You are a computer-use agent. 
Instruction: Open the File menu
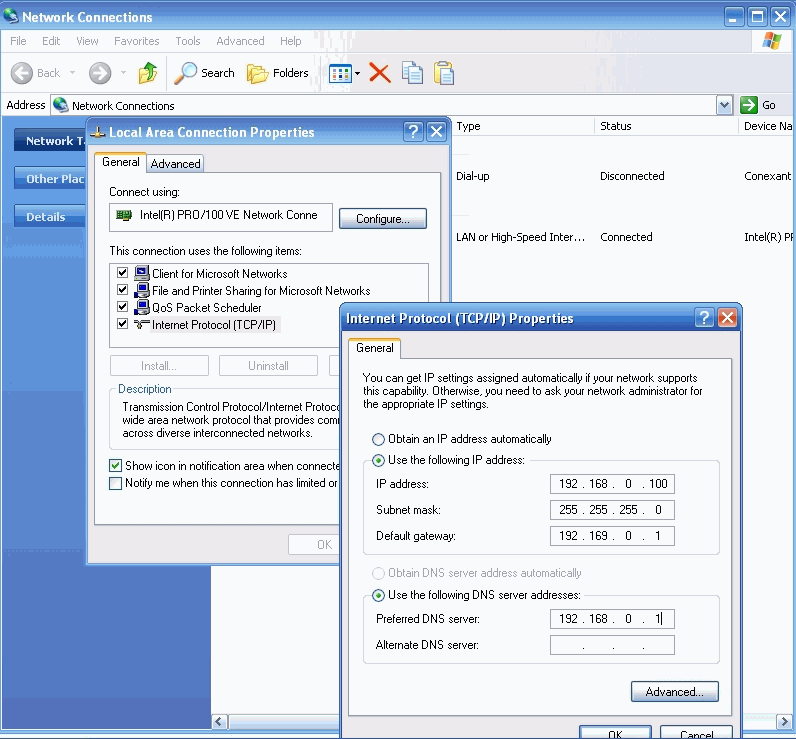[18, 41]
